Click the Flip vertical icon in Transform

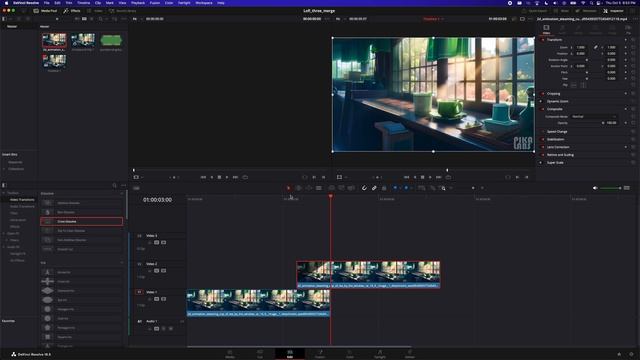pos(583,85)
